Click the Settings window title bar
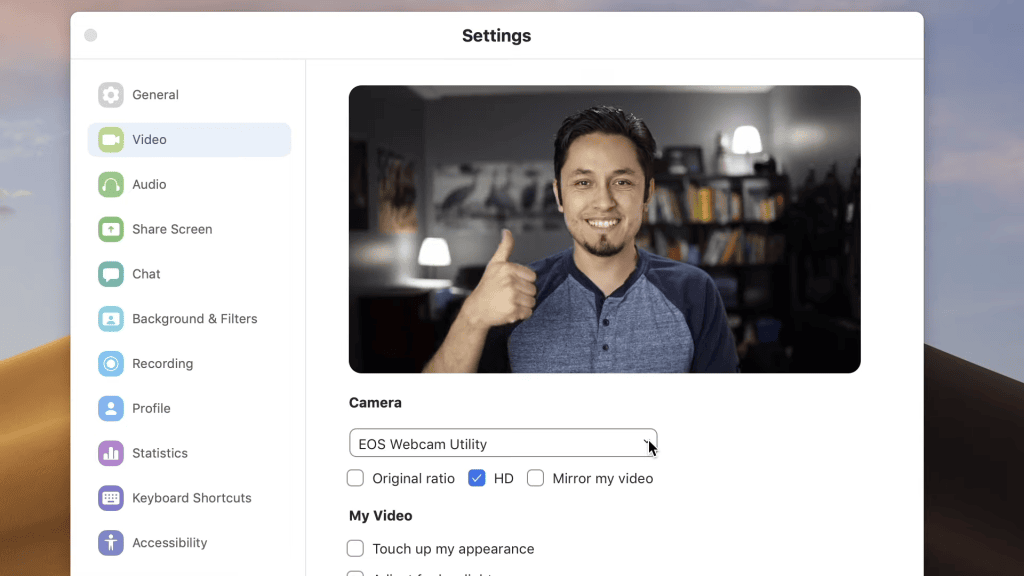Viewport: 1024px width, 576px height. click(x=497, y=35)
